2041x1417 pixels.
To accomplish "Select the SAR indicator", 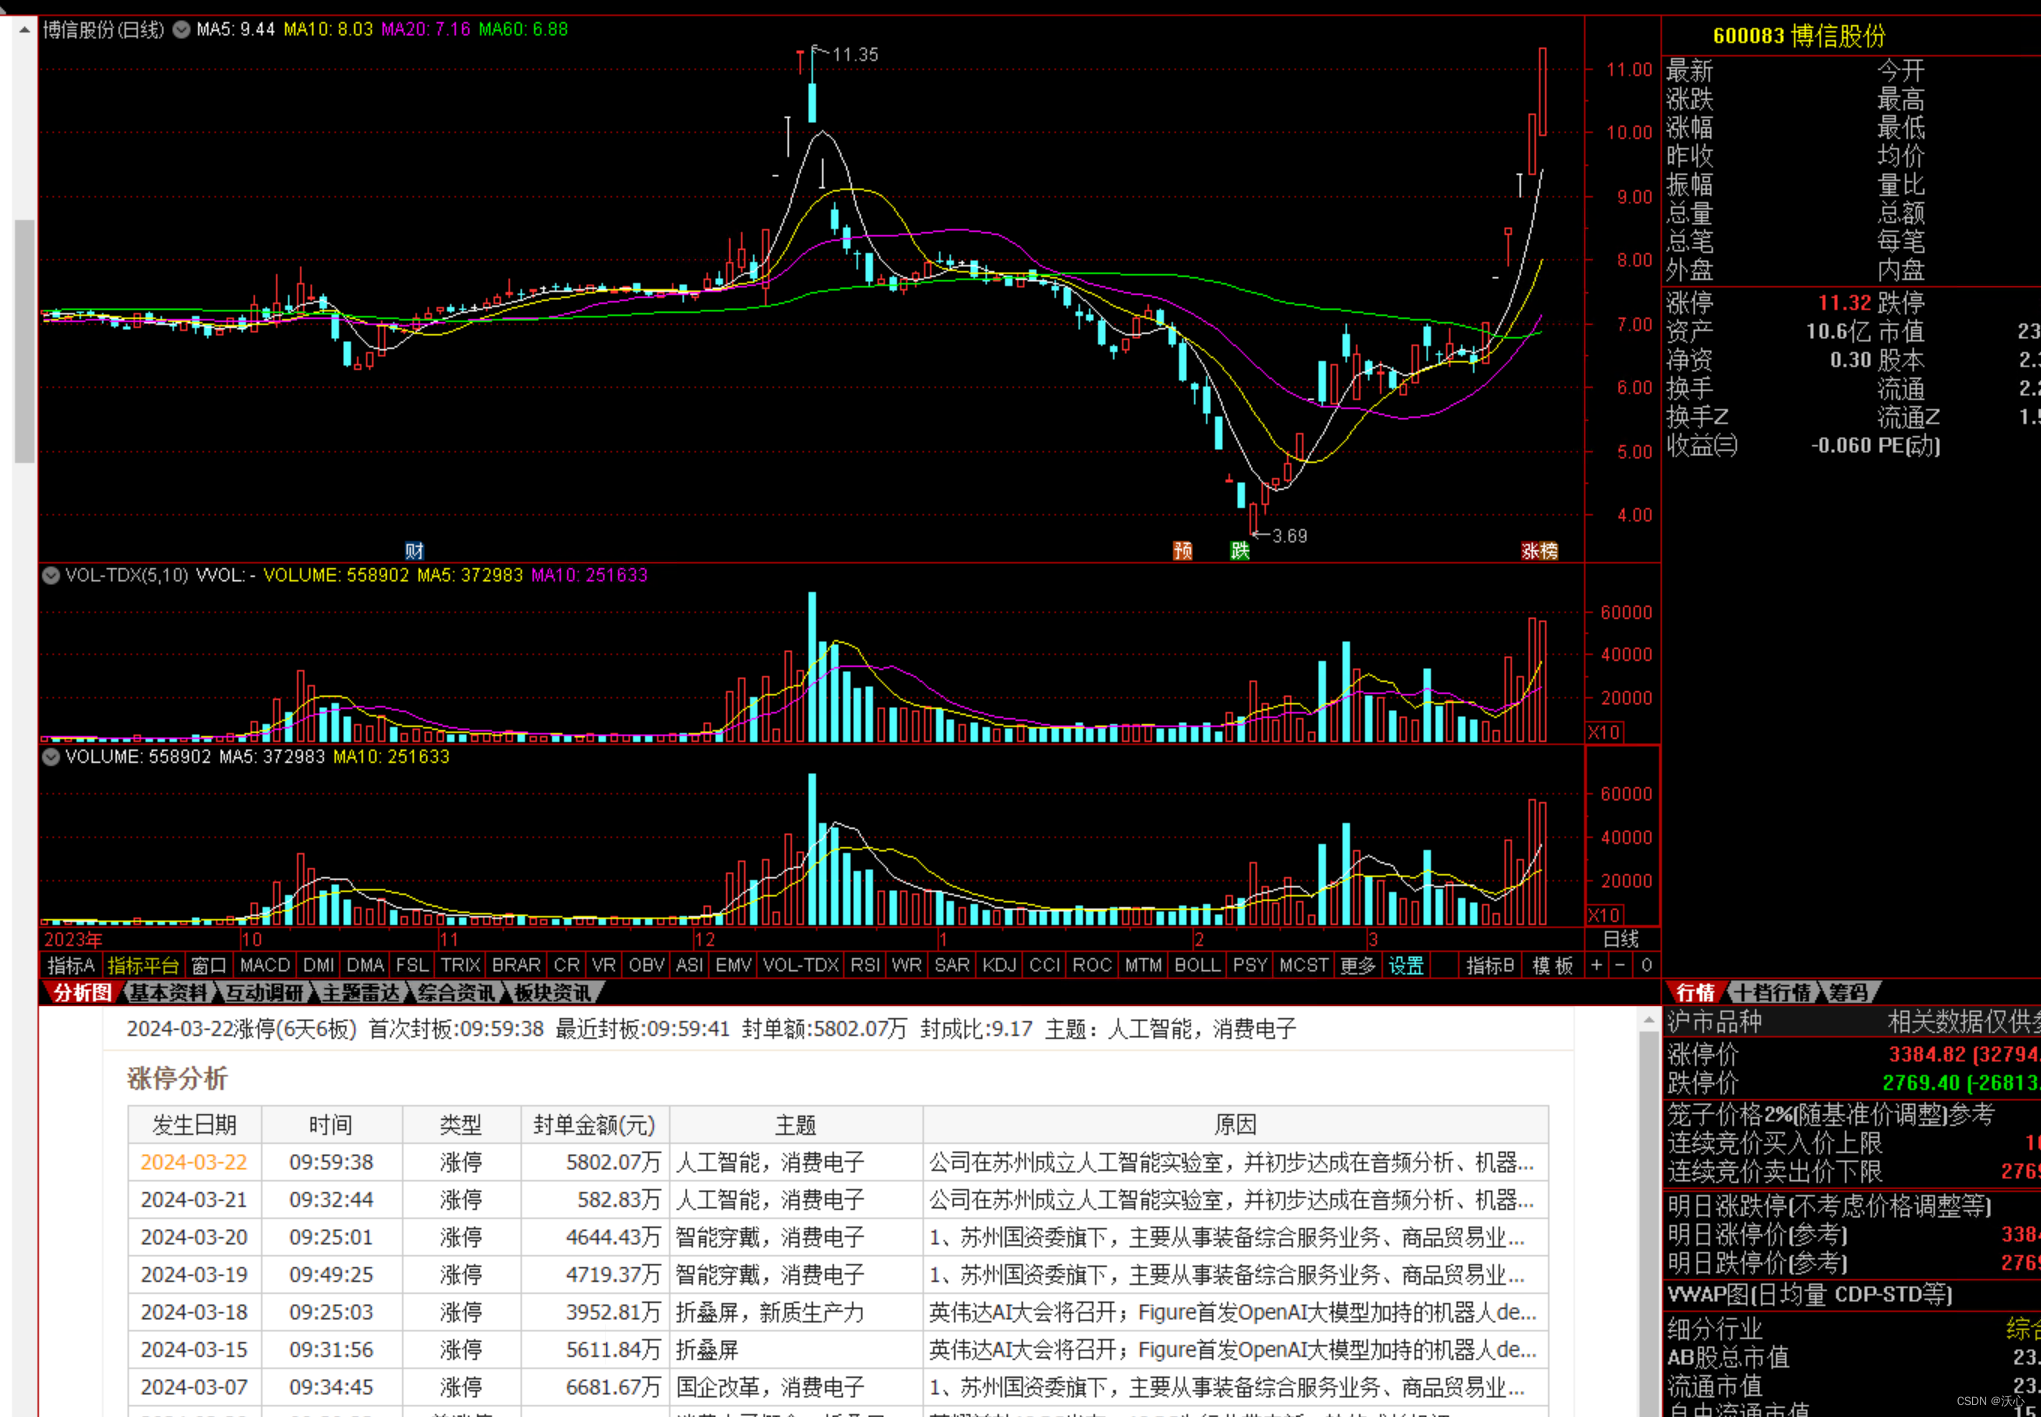I will 951,965.
